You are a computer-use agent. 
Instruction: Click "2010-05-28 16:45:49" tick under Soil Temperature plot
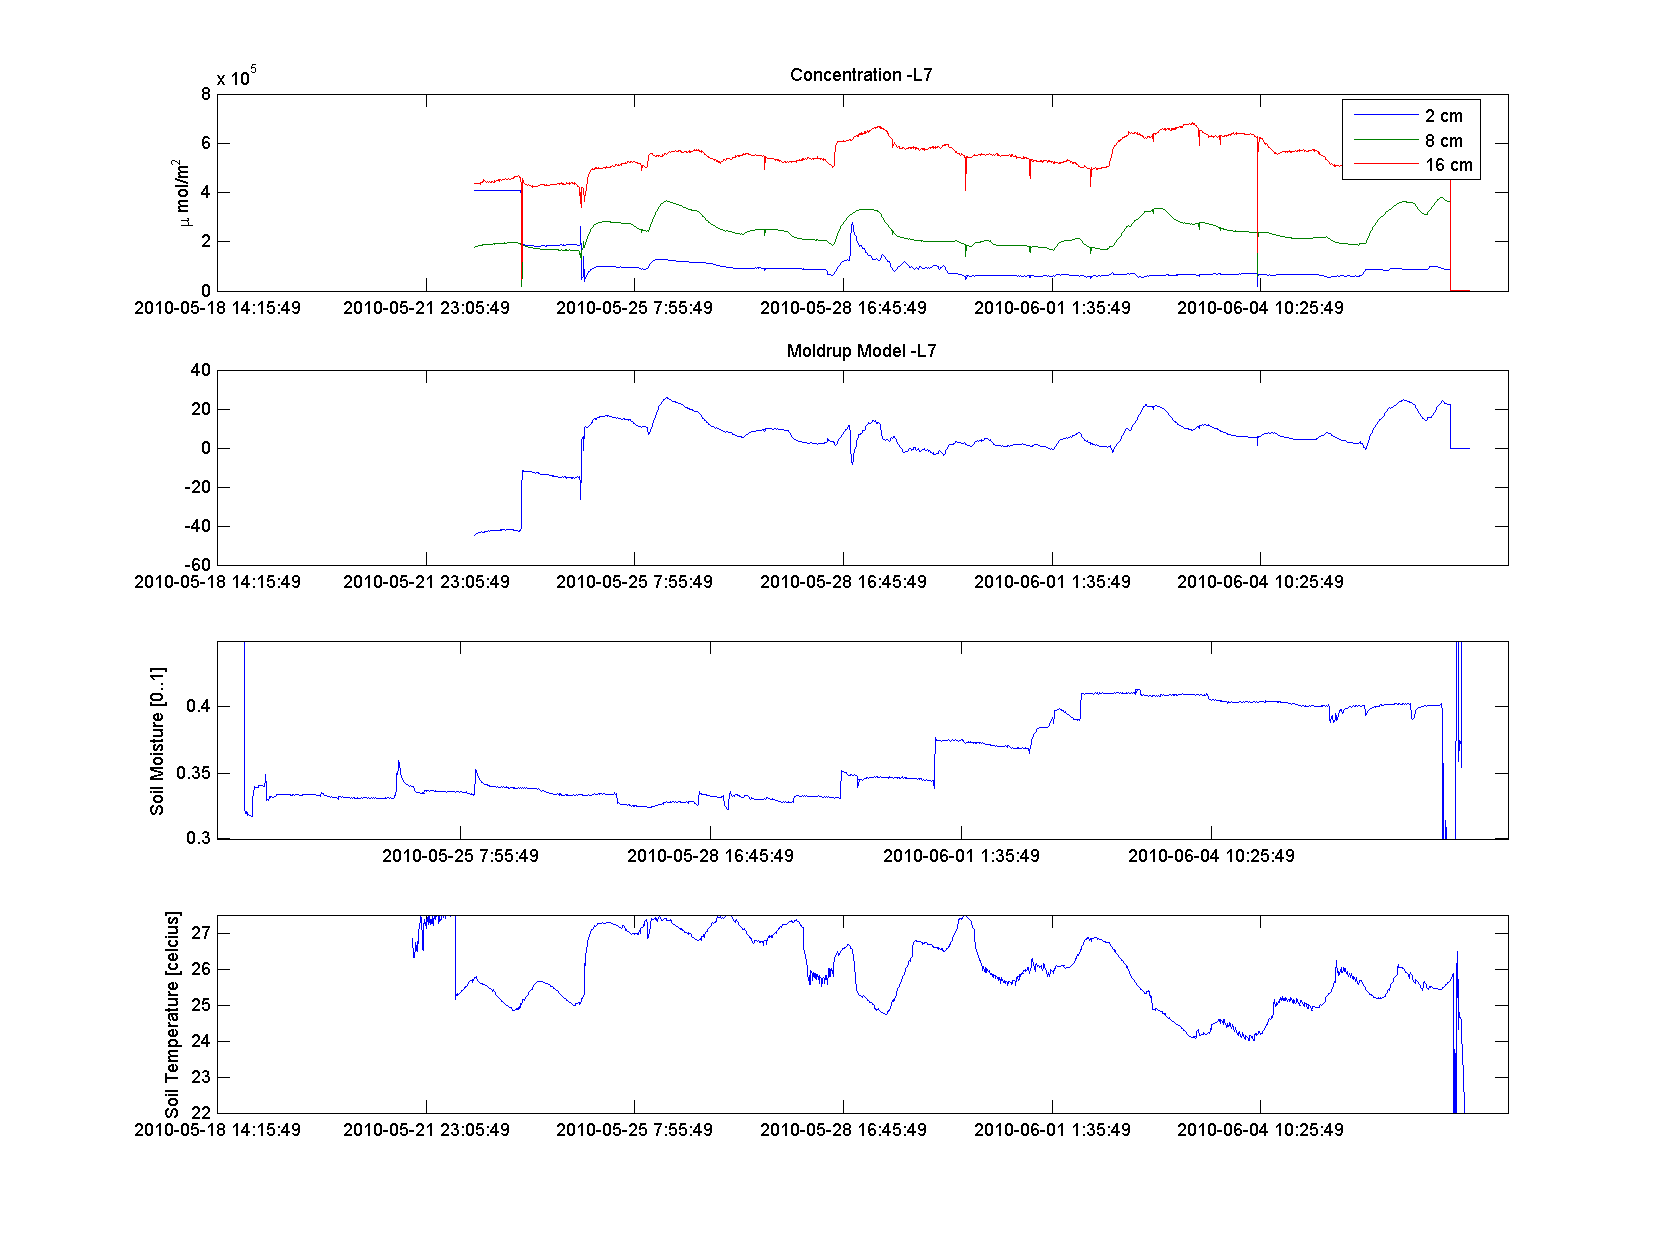[x=843, y=1130]
